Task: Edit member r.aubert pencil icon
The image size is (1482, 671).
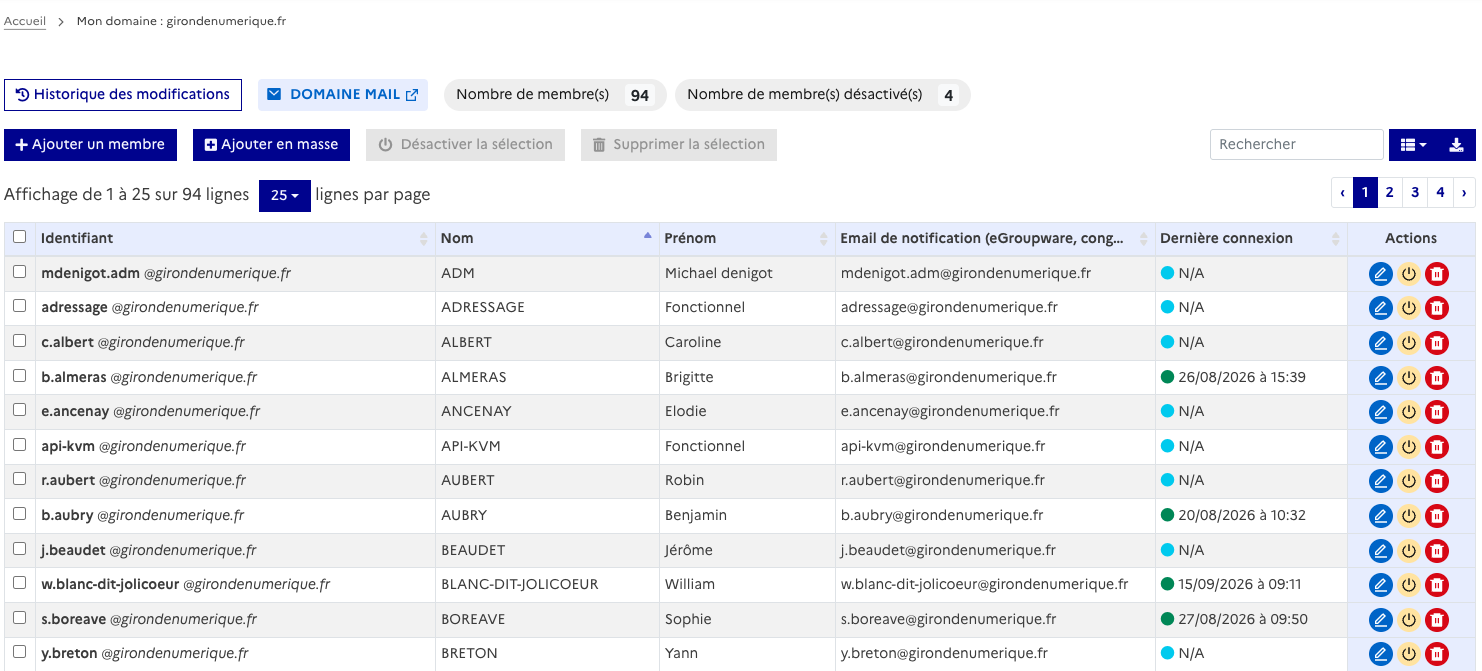Action: point(1381,481)
